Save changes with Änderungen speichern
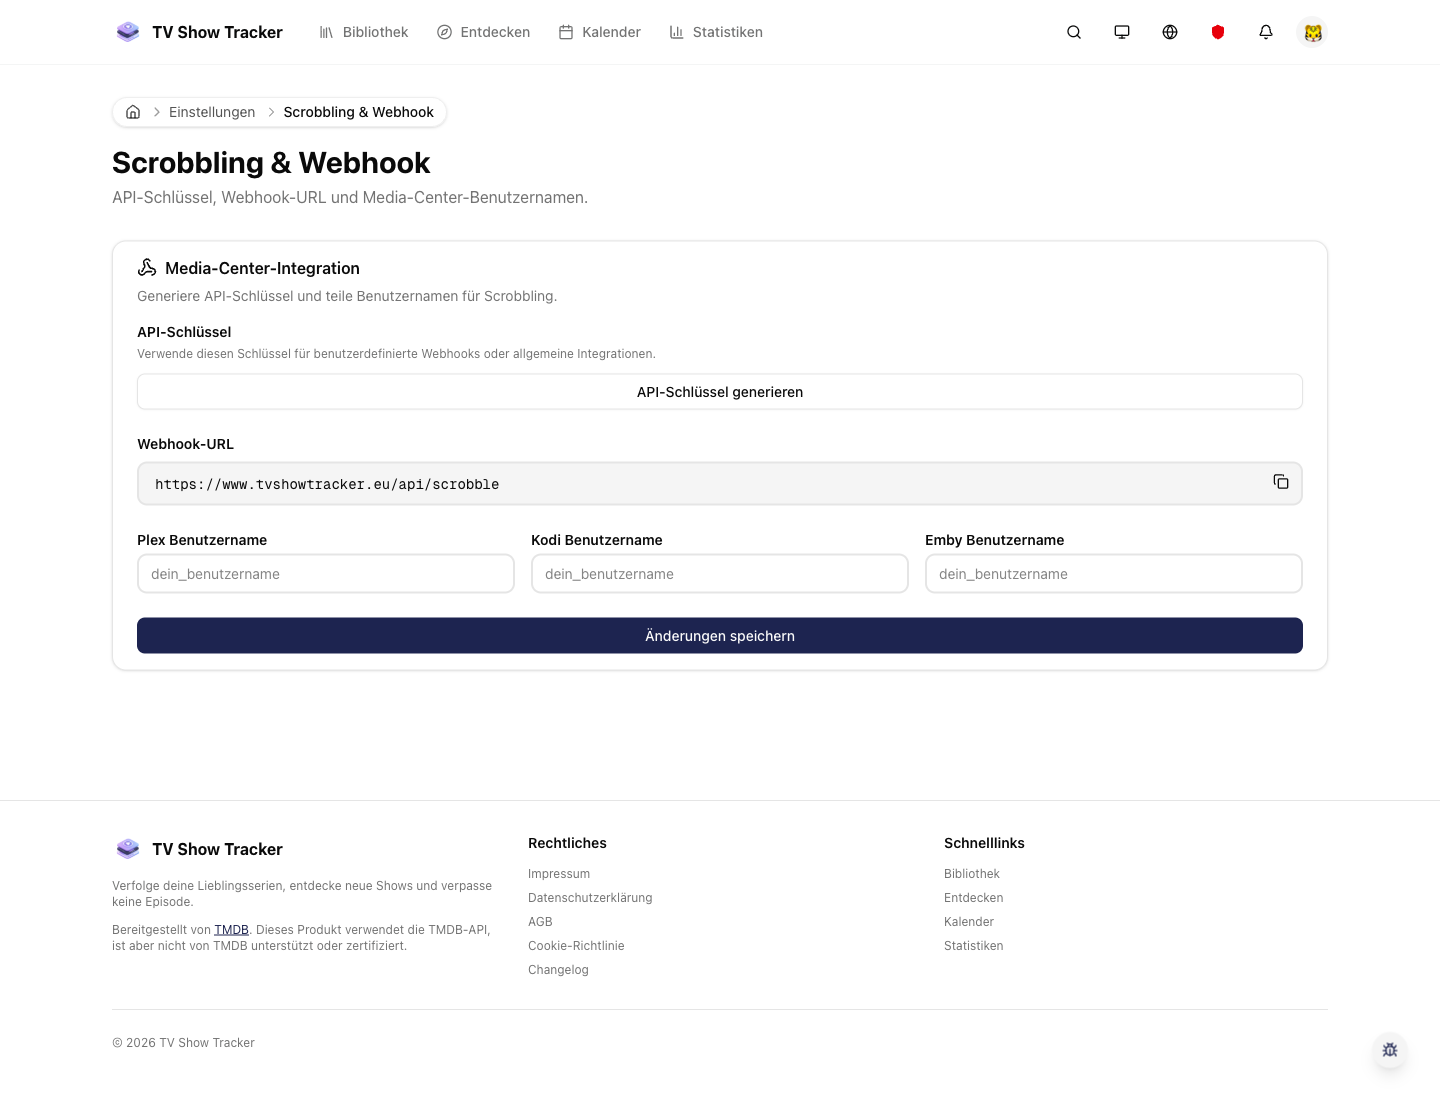The height and width of the screenshot is (1100, 1440). (x=720, y=635)
